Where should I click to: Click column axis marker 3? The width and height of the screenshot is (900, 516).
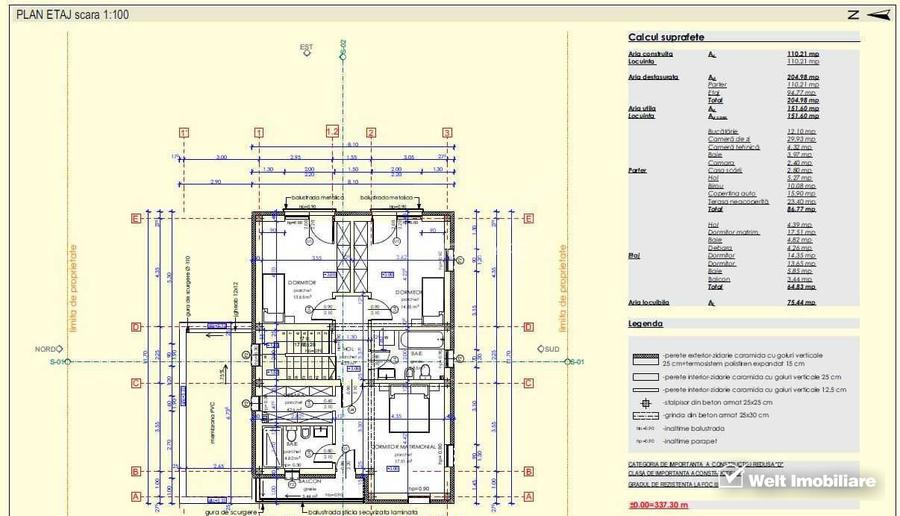coord(447,133)
